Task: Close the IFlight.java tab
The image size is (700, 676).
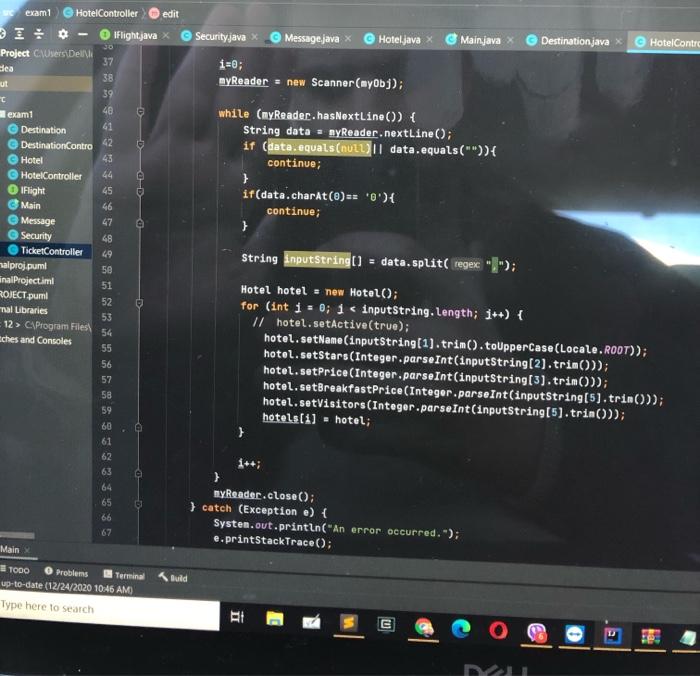Action: pyautogui.click(x=166, y=35)
